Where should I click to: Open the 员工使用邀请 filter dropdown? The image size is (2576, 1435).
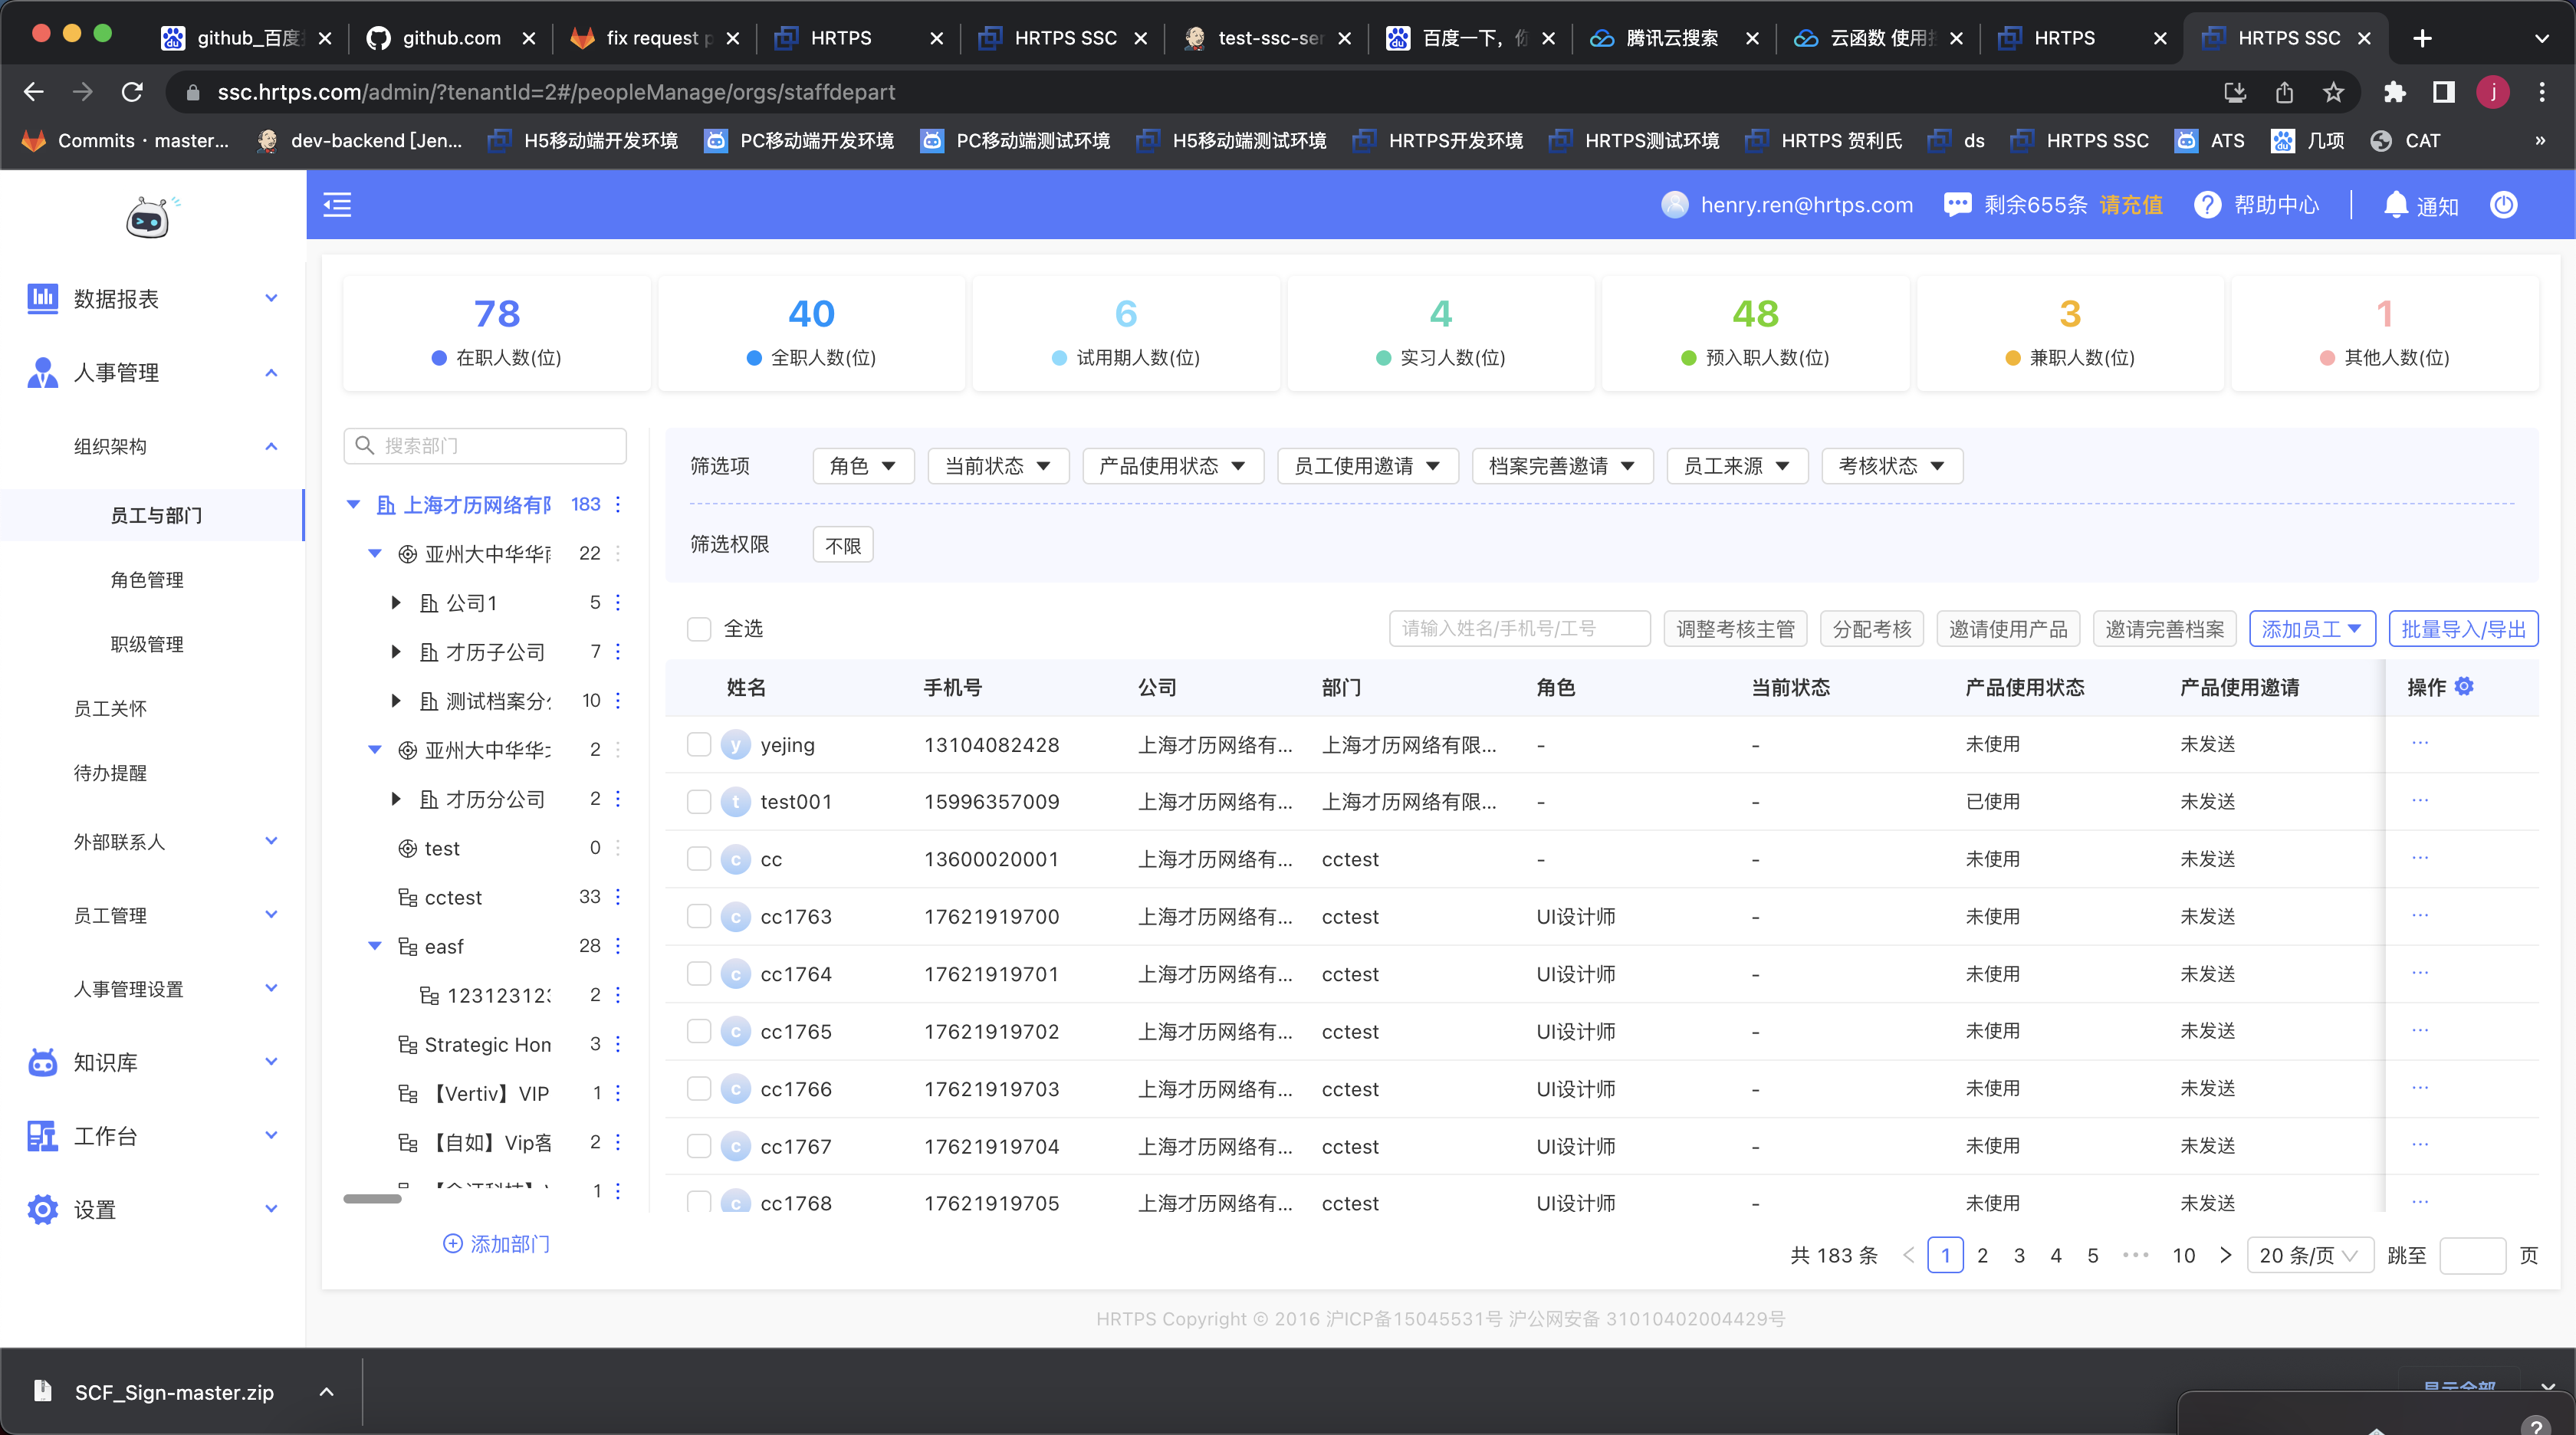pos(1368,466)
